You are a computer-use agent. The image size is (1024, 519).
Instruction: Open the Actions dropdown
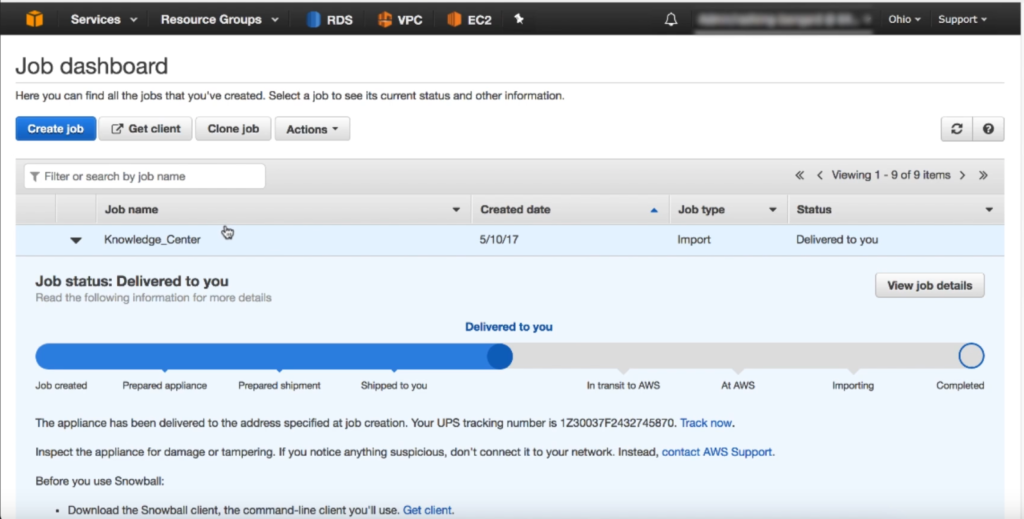[312, 129]
